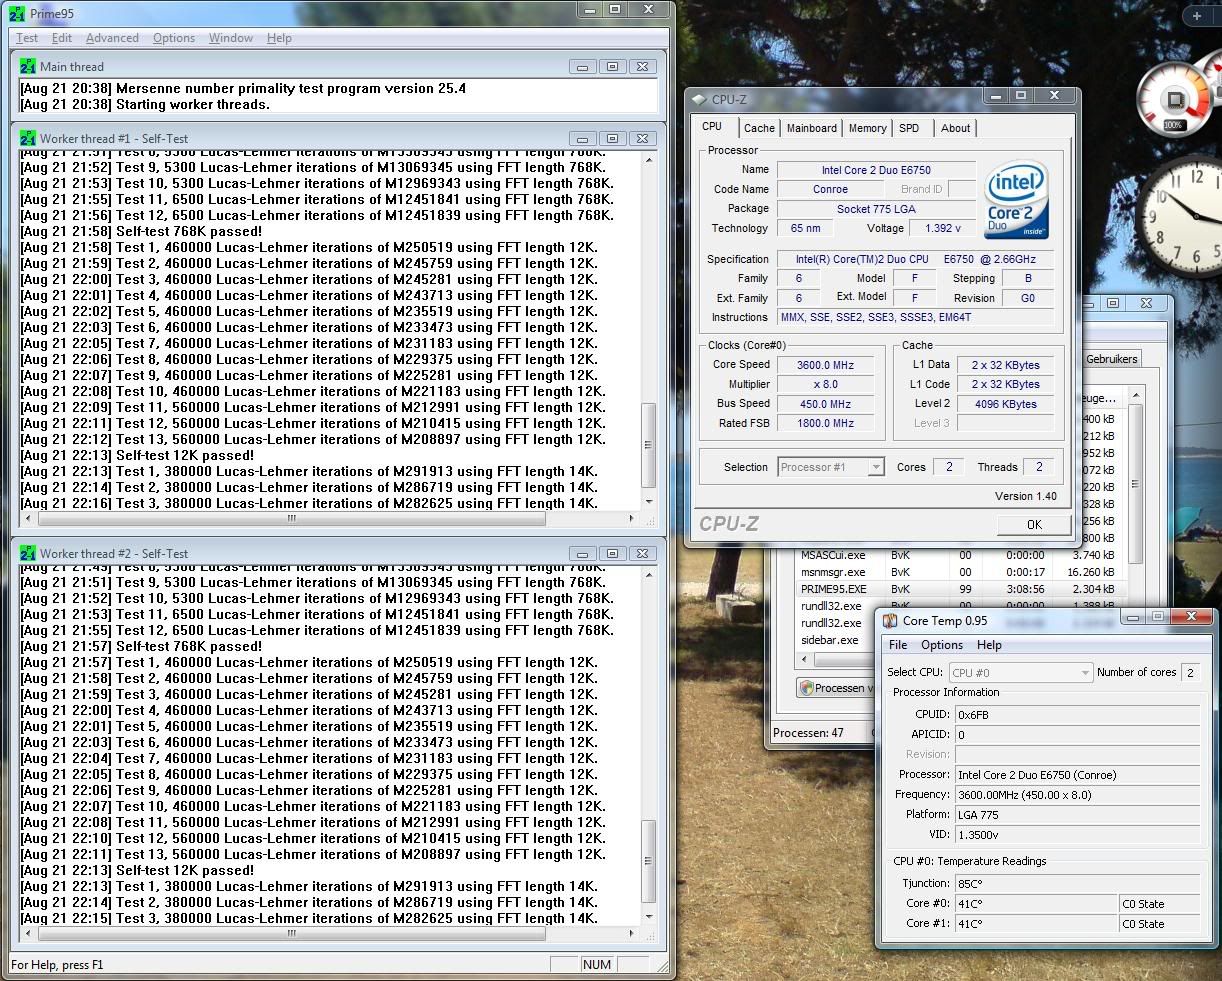This screenshot has width=1222, height=981.
Task: Open the Options menu in Prime95
Action: 174,38
